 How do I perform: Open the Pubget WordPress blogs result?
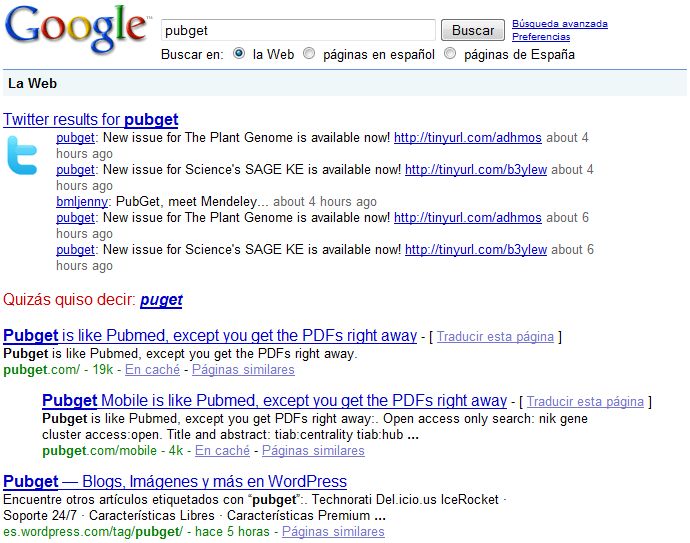175,482
